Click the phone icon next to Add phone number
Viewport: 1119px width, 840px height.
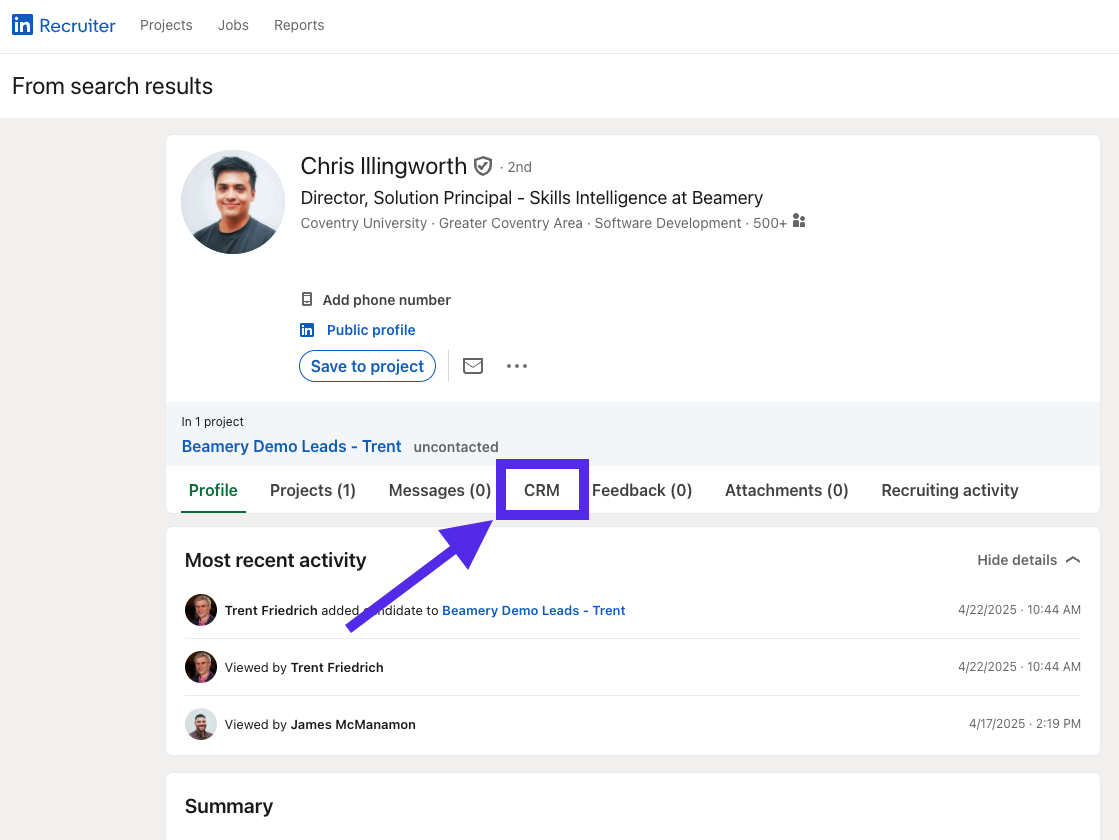pyautogui.click(x=307, y=300)
